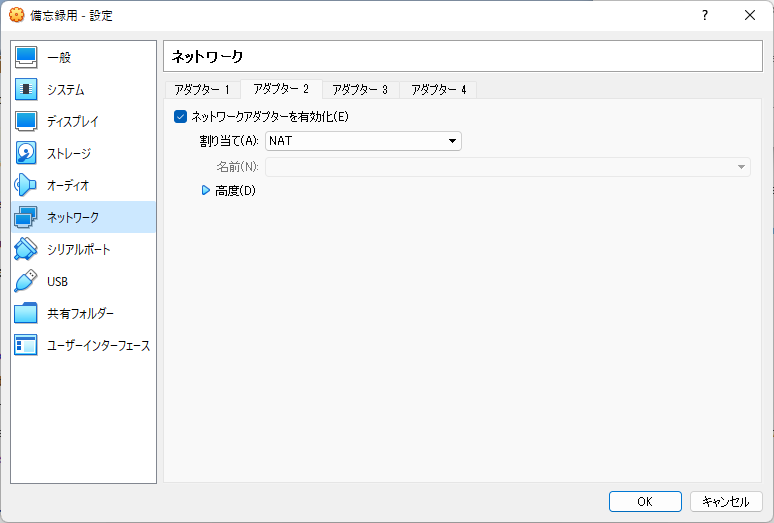
Task: Click the システム chip icon
Action: pyautogui.click(x=26, y=89)
